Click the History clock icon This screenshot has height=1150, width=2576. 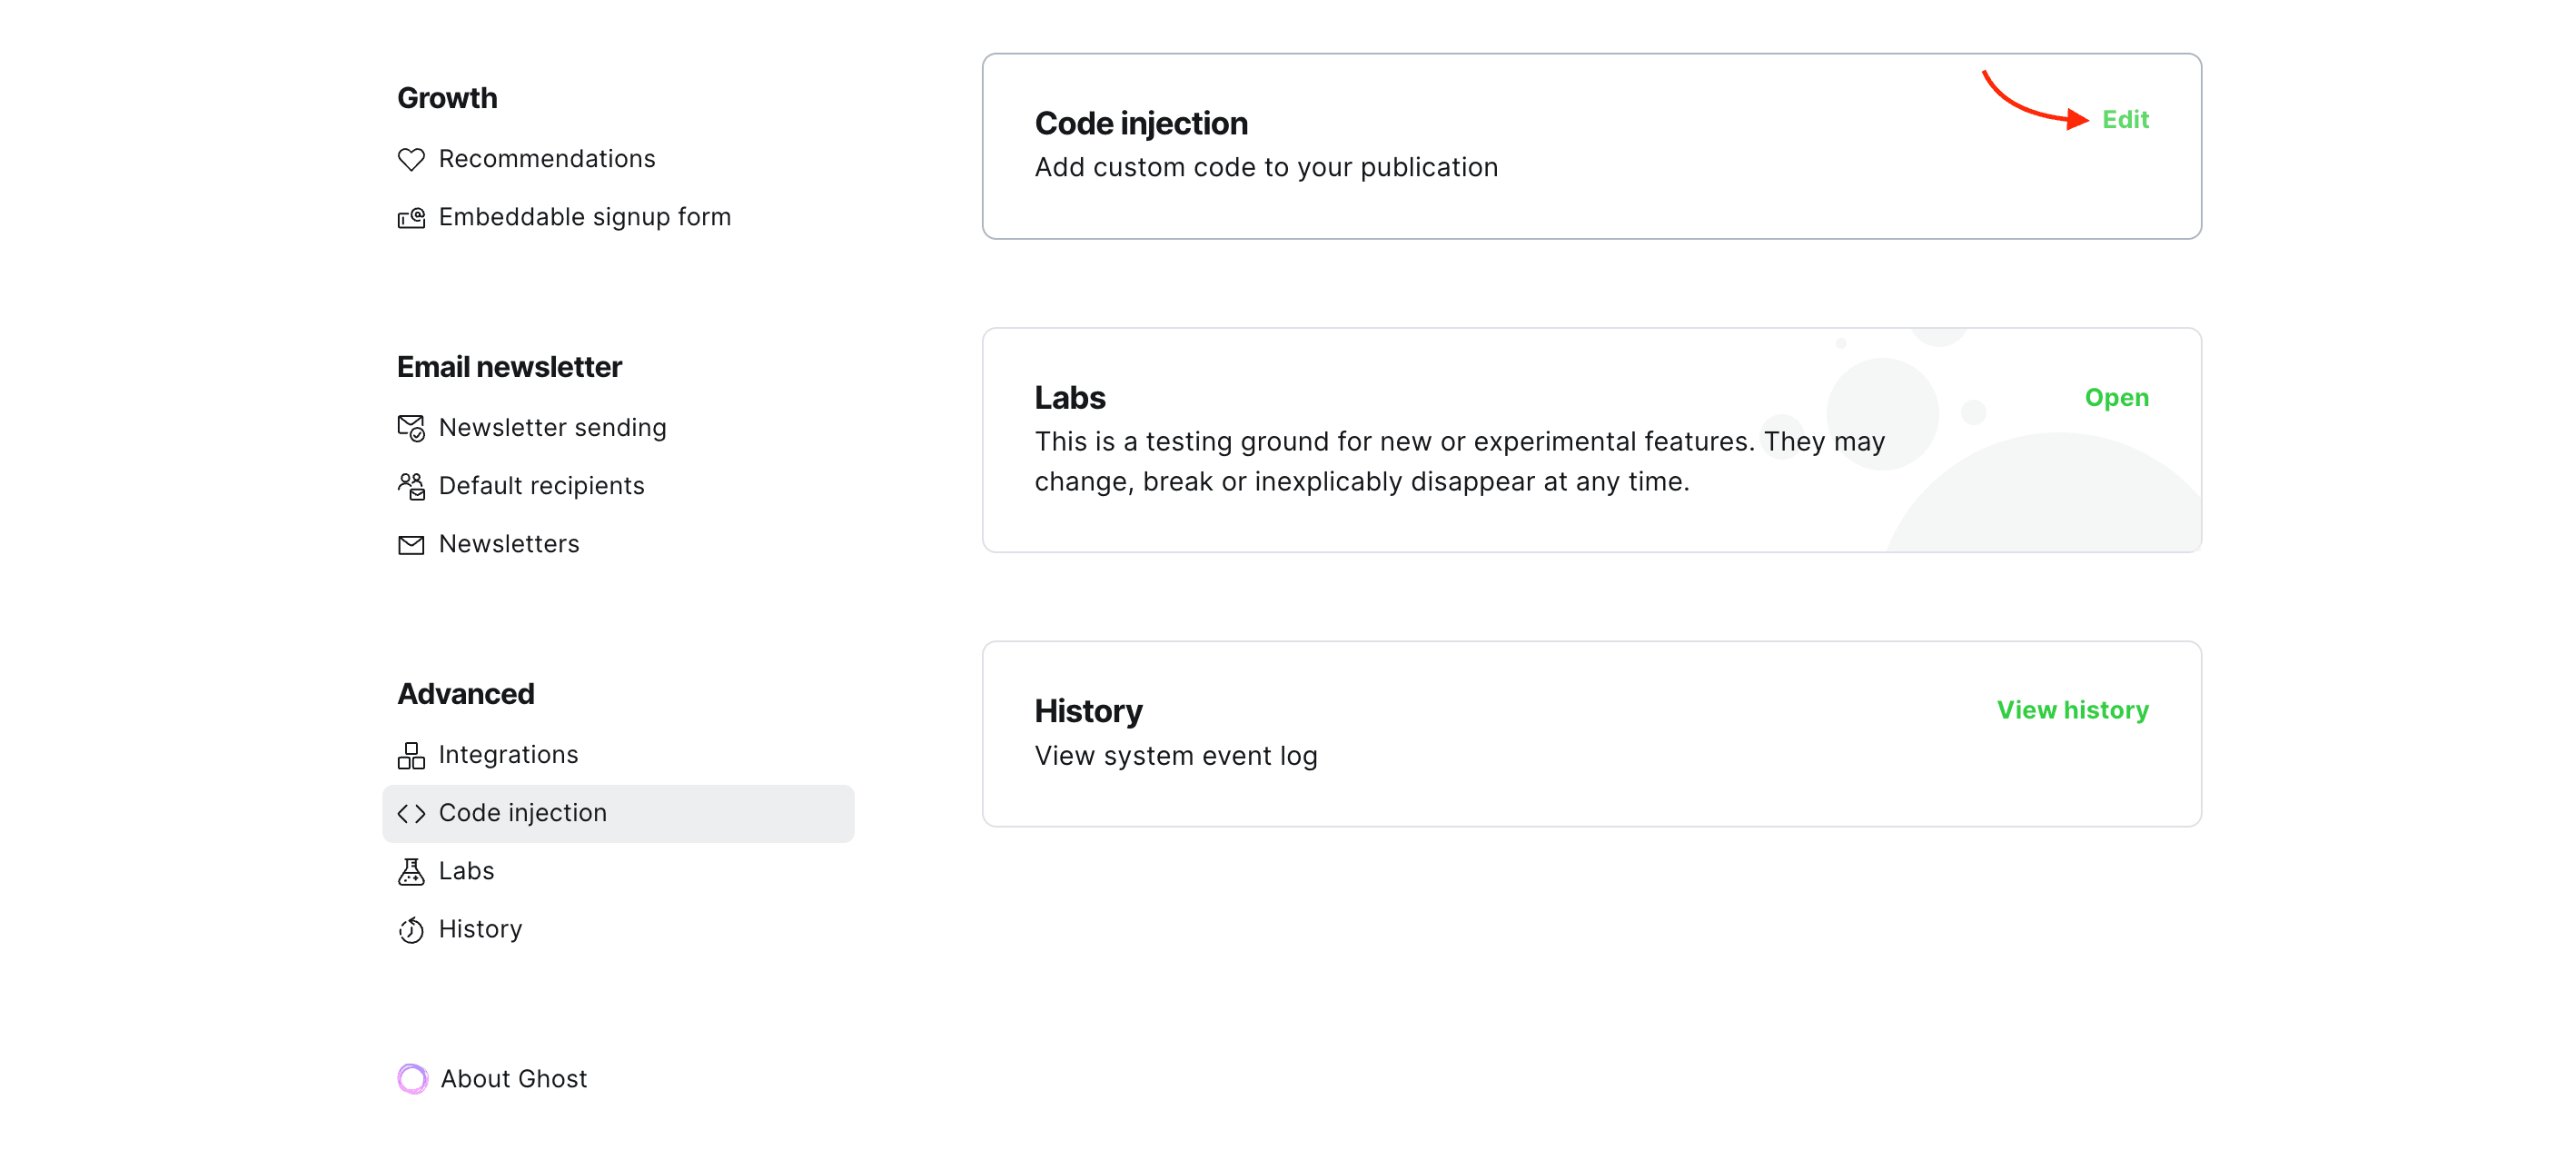click(x=411, y=929)
